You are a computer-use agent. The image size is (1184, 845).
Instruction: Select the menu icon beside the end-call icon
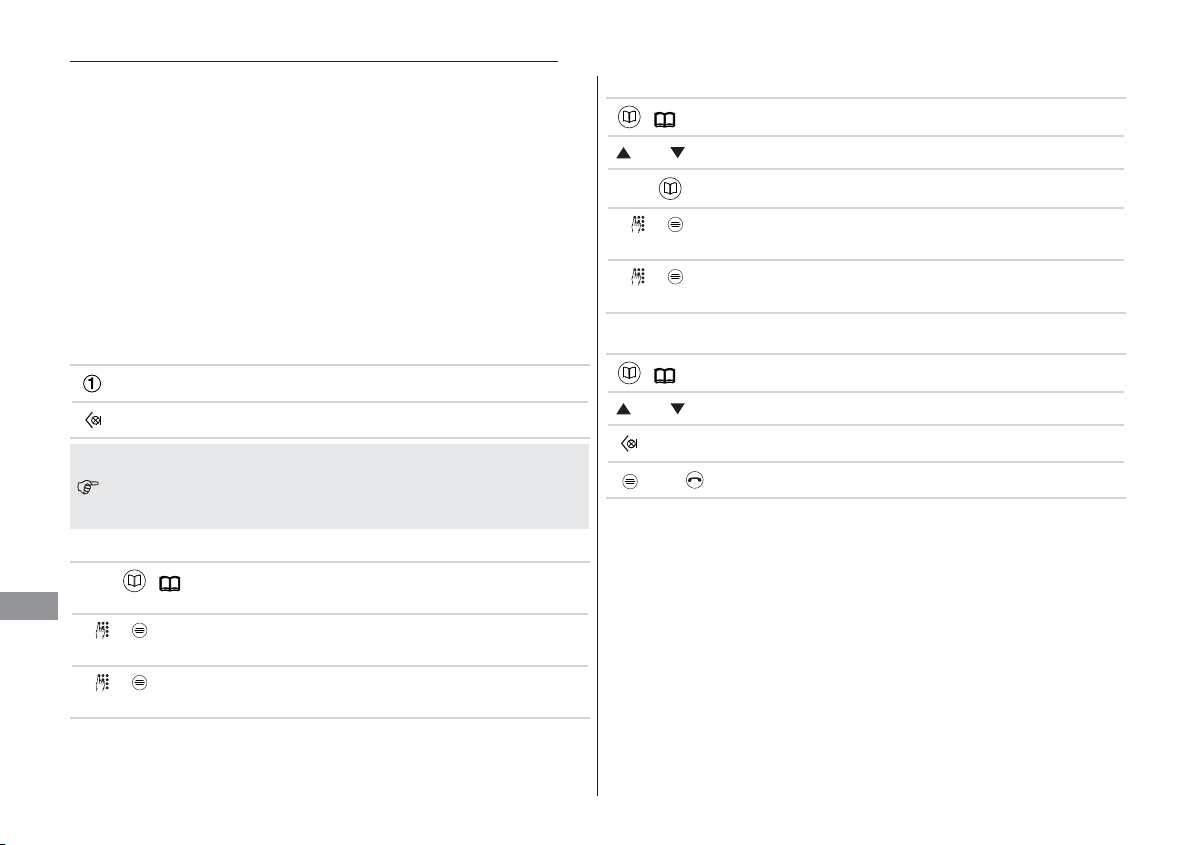coord(630,481)
